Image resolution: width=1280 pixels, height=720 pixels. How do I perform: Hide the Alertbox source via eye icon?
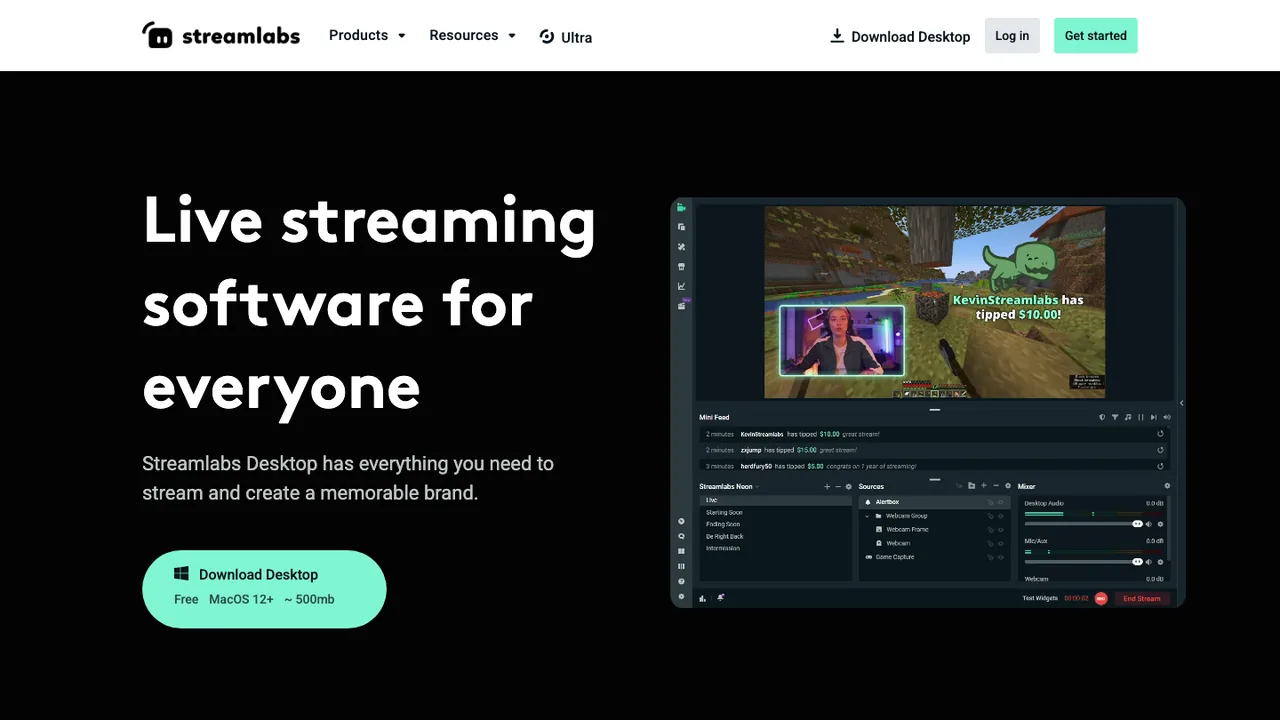tap(1001, 502)
